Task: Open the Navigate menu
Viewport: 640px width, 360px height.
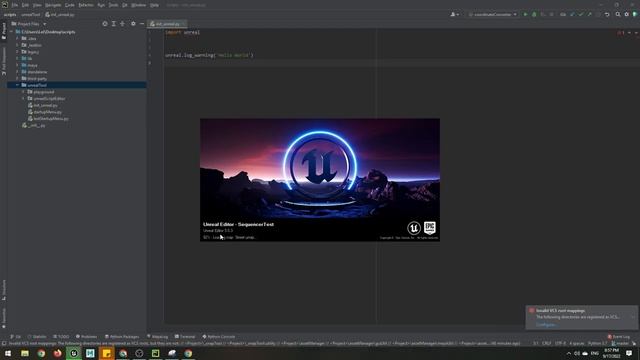Action: pyautogui.click(x=53, y=5)
